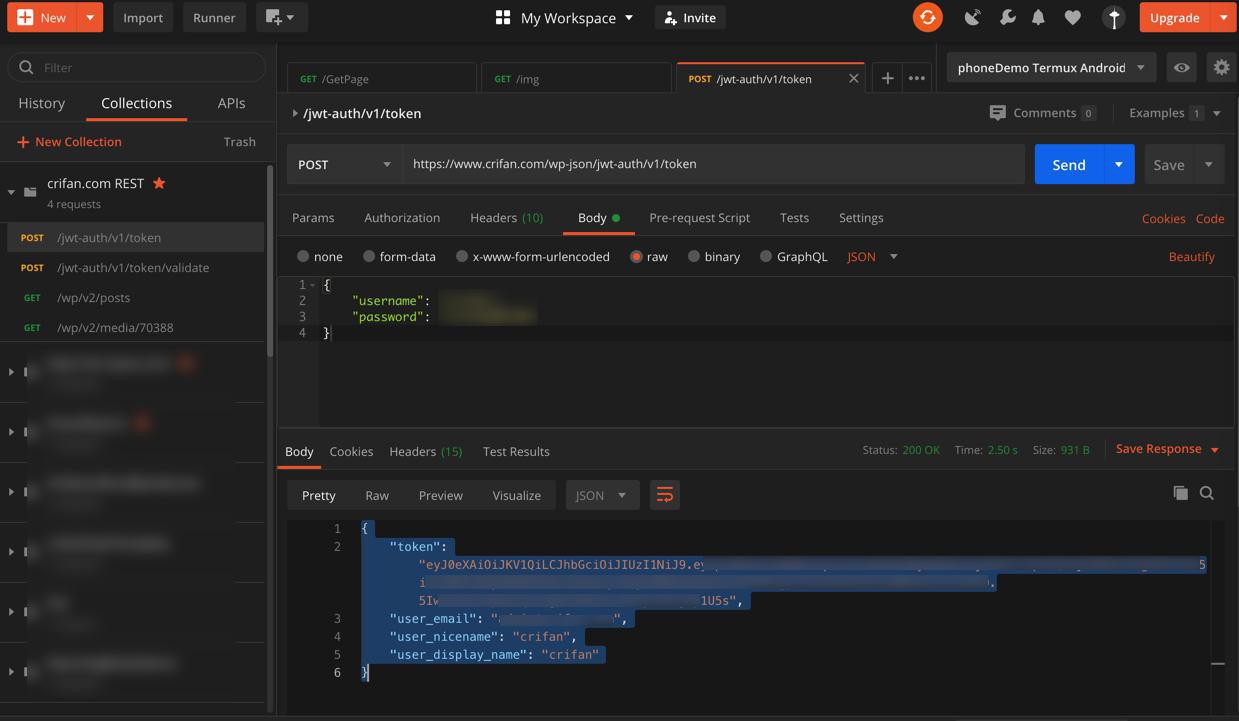The image size is (1239, 721).
Task: Open the Save button dropdown arrow
Action: [1209, 164]
